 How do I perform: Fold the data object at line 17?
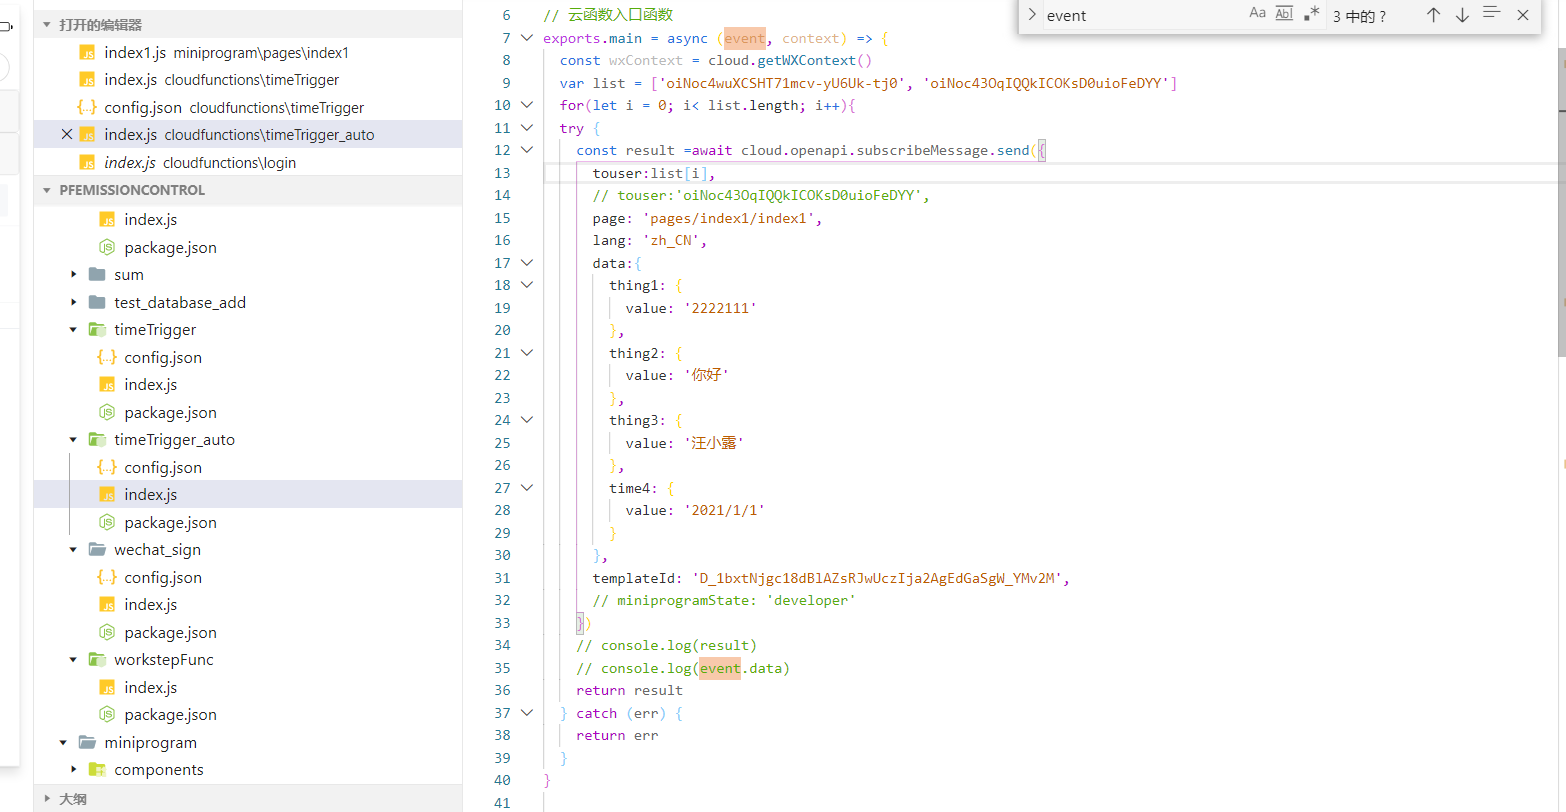point(527,263)
